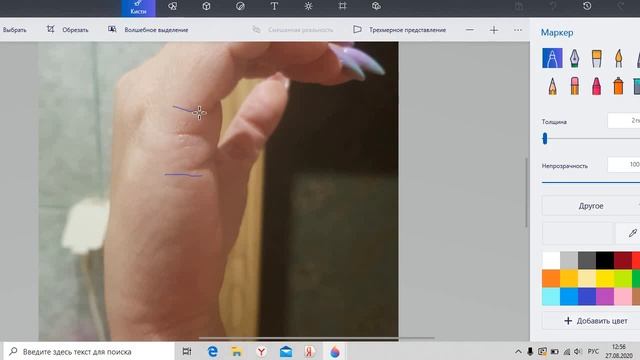The width and height of the screenshot is (640, 360).
Task: Toggle Трехмерное представление (3D view)
Action: tap(400, 29)
